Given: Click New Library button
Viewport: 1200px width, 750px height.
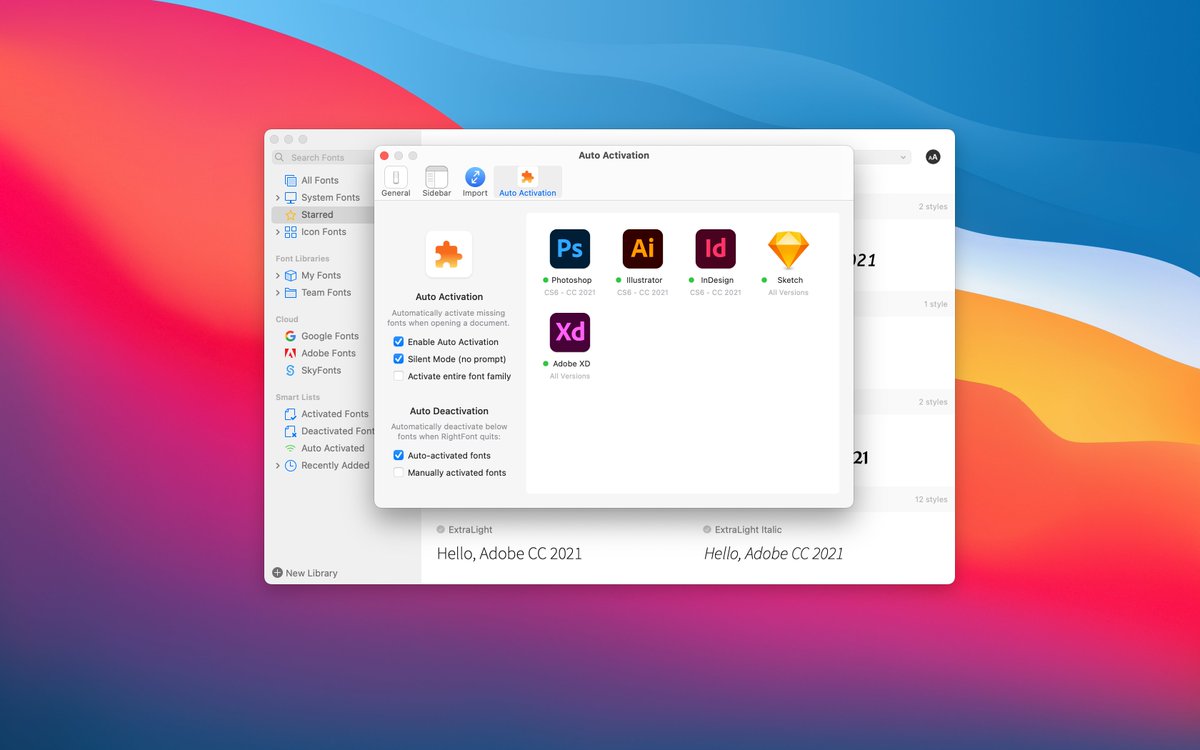Looking at the screenshot, I should tap(305, 573).
